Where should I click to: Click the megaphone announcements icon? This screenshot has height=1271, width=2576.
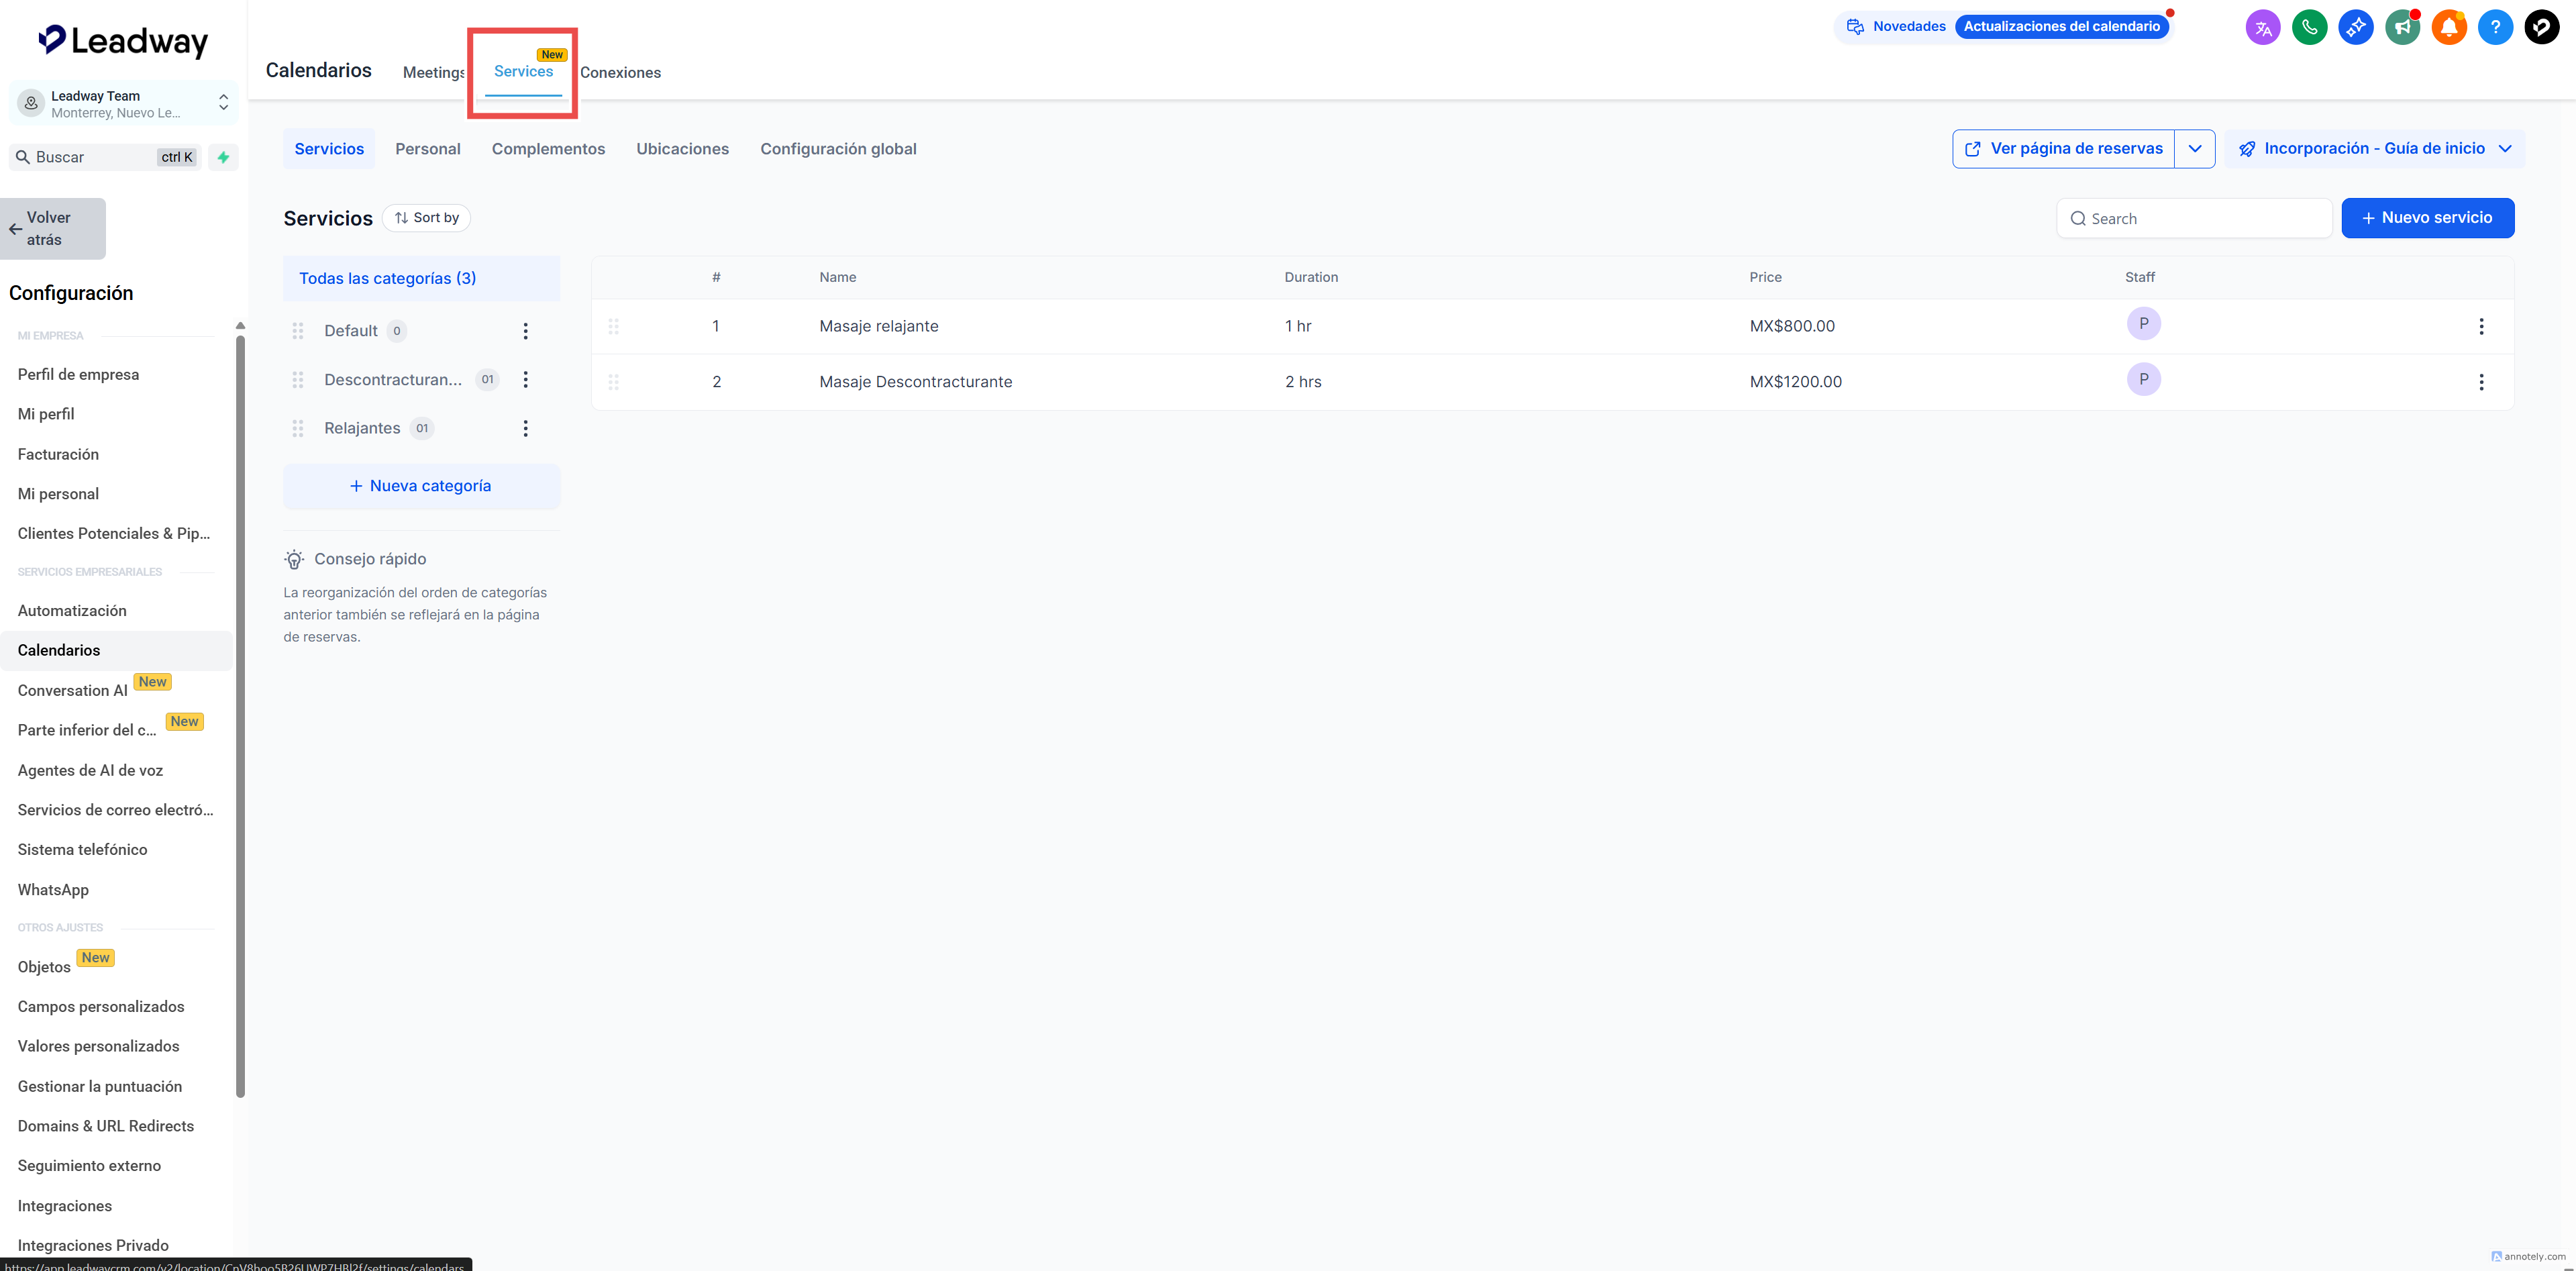(2402, 27)
